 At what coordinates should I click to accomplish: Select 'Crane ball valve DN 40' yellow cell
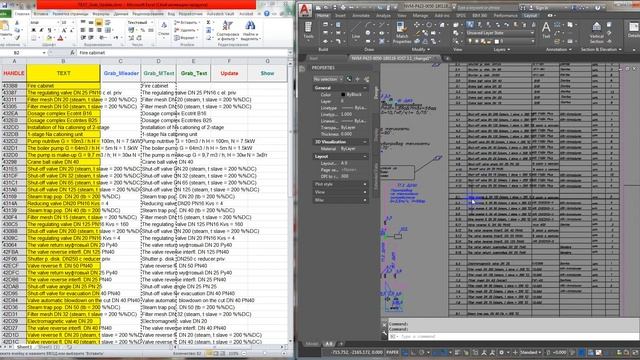point(63,162)
